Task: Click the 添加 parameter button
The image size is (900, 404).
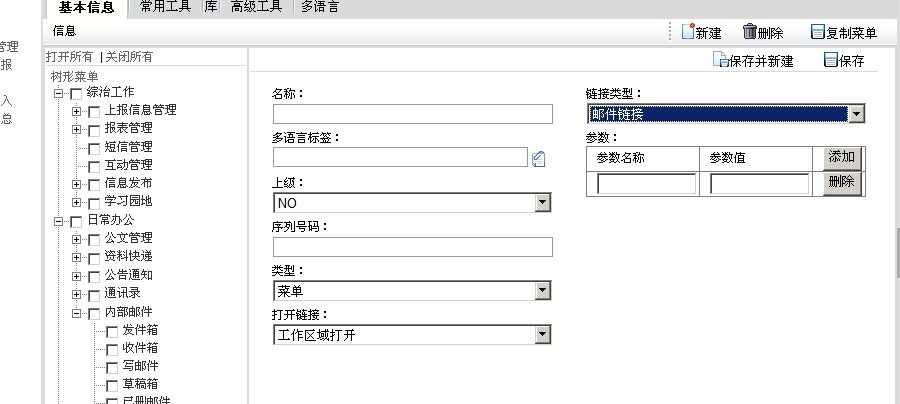Action: 842,158
